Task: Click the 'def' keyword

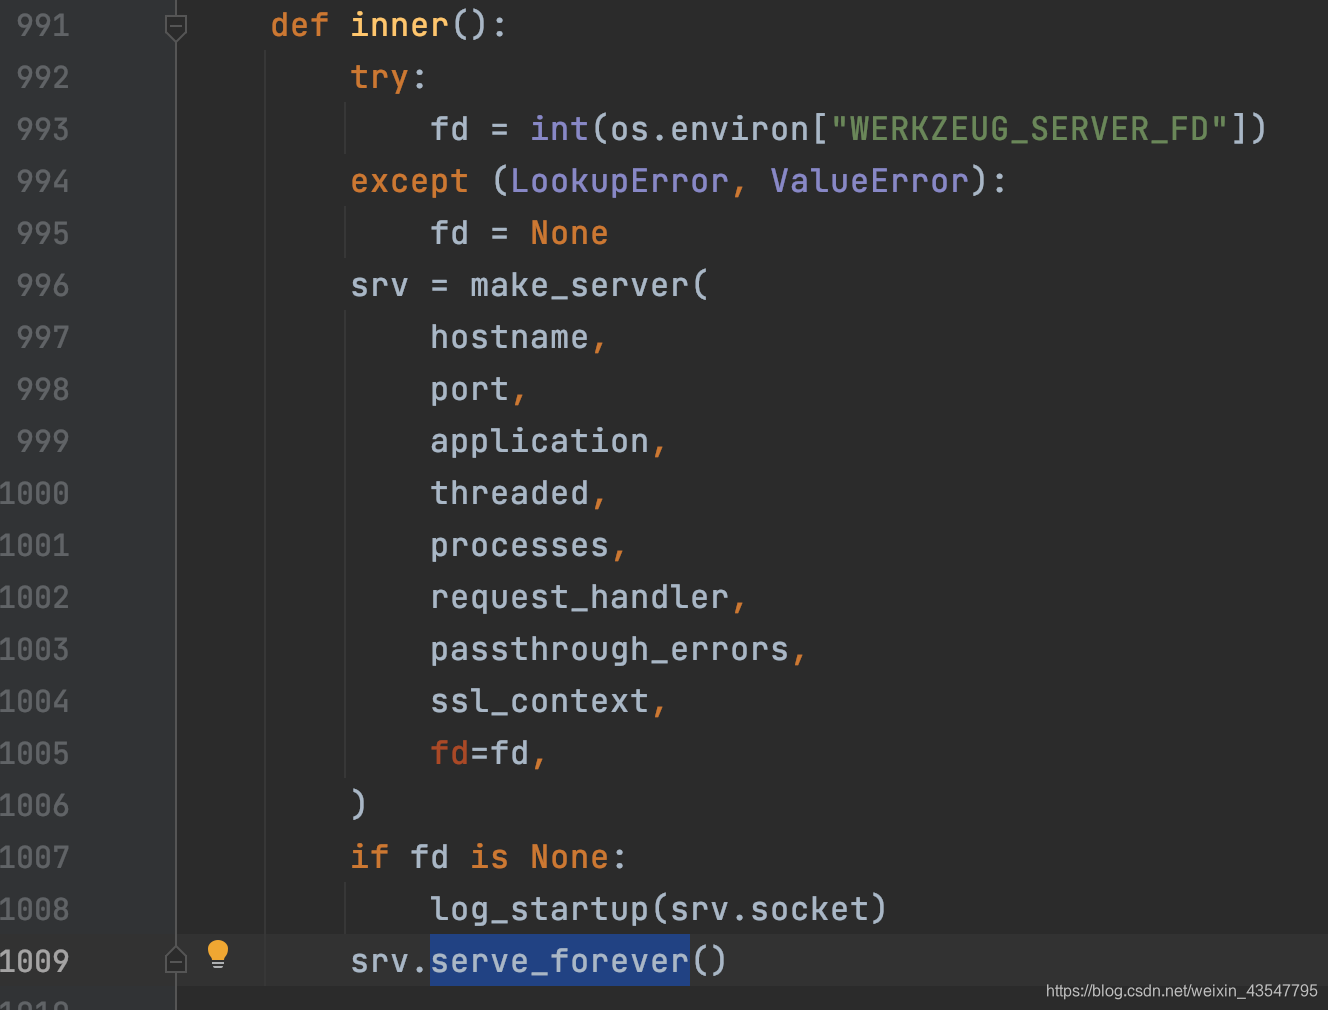Action: coord(299,25)
